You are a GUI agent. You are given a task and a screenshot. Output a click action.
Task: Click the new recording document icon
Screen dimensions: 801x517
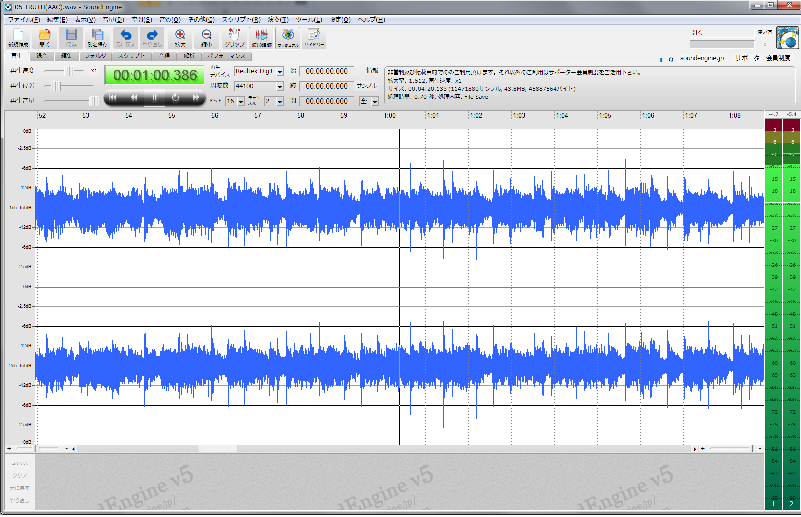pyautogui.click(x=18, y=37)
